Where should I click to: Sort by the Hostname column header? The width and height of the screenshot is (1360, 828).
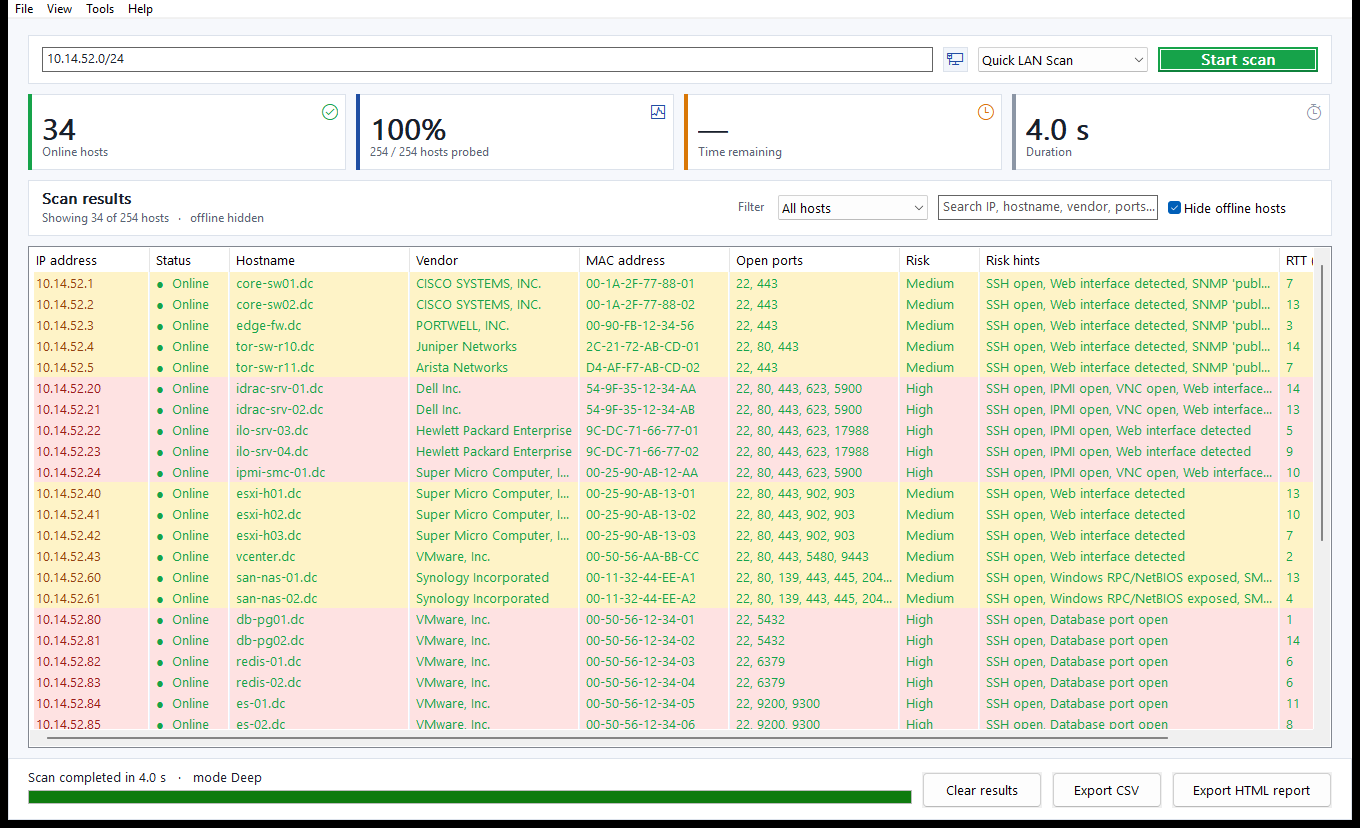pos(320,260)
